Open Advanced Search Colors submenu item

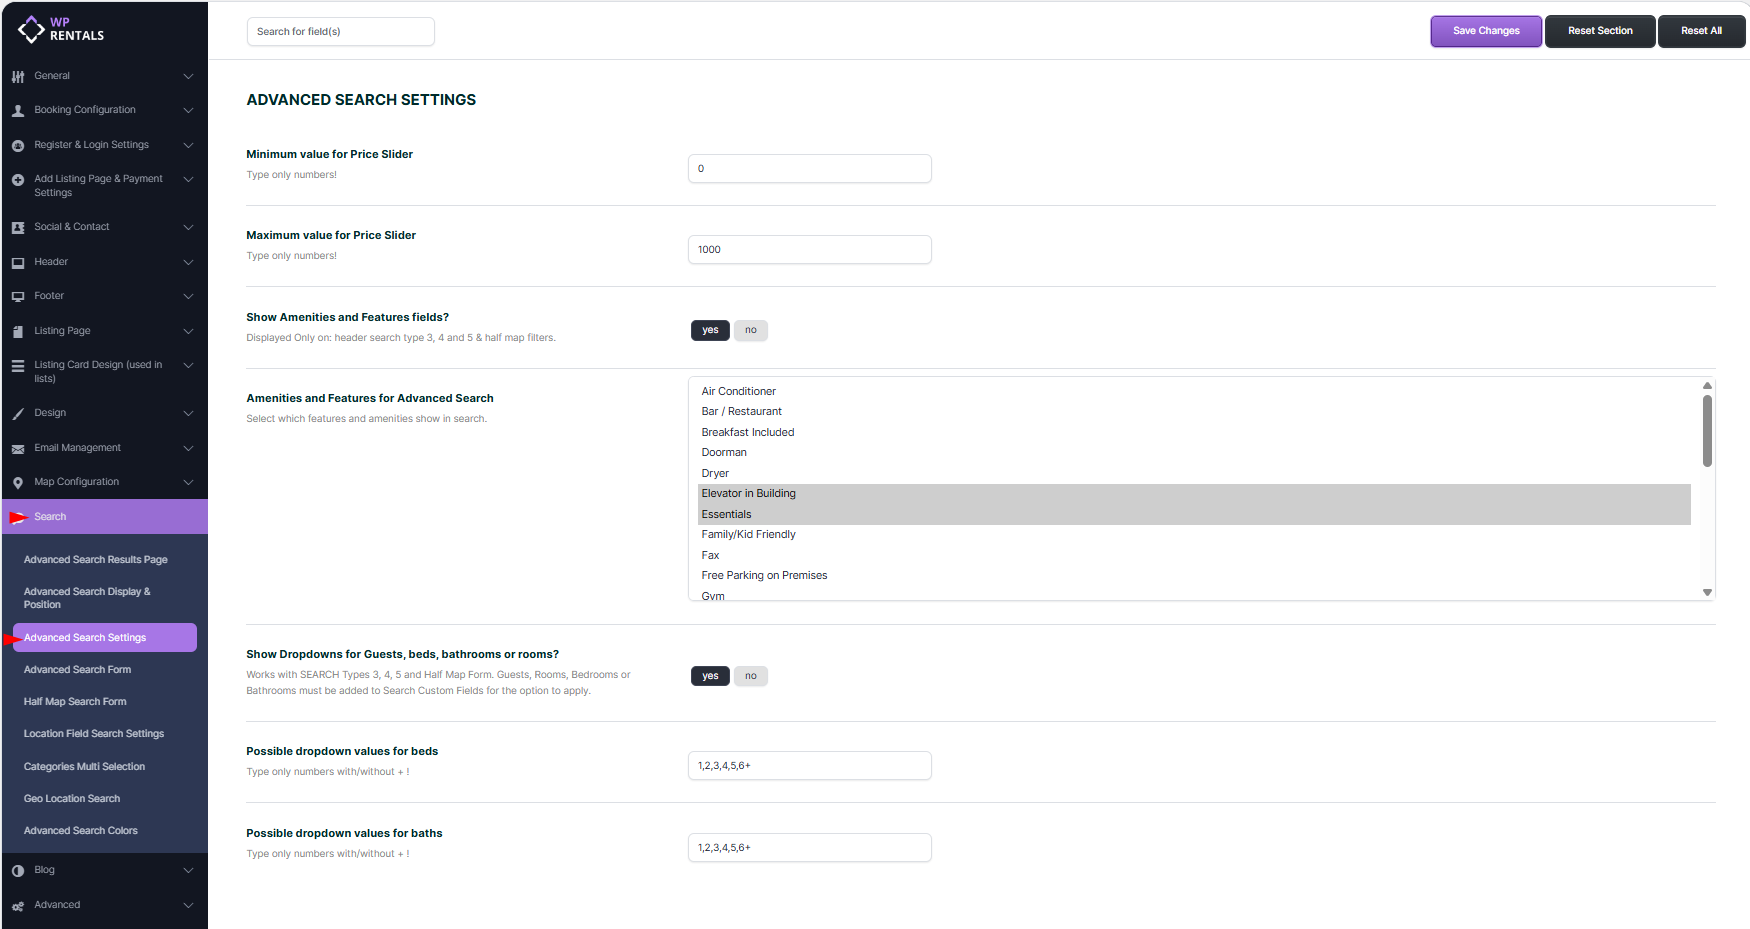coord(80,831)
